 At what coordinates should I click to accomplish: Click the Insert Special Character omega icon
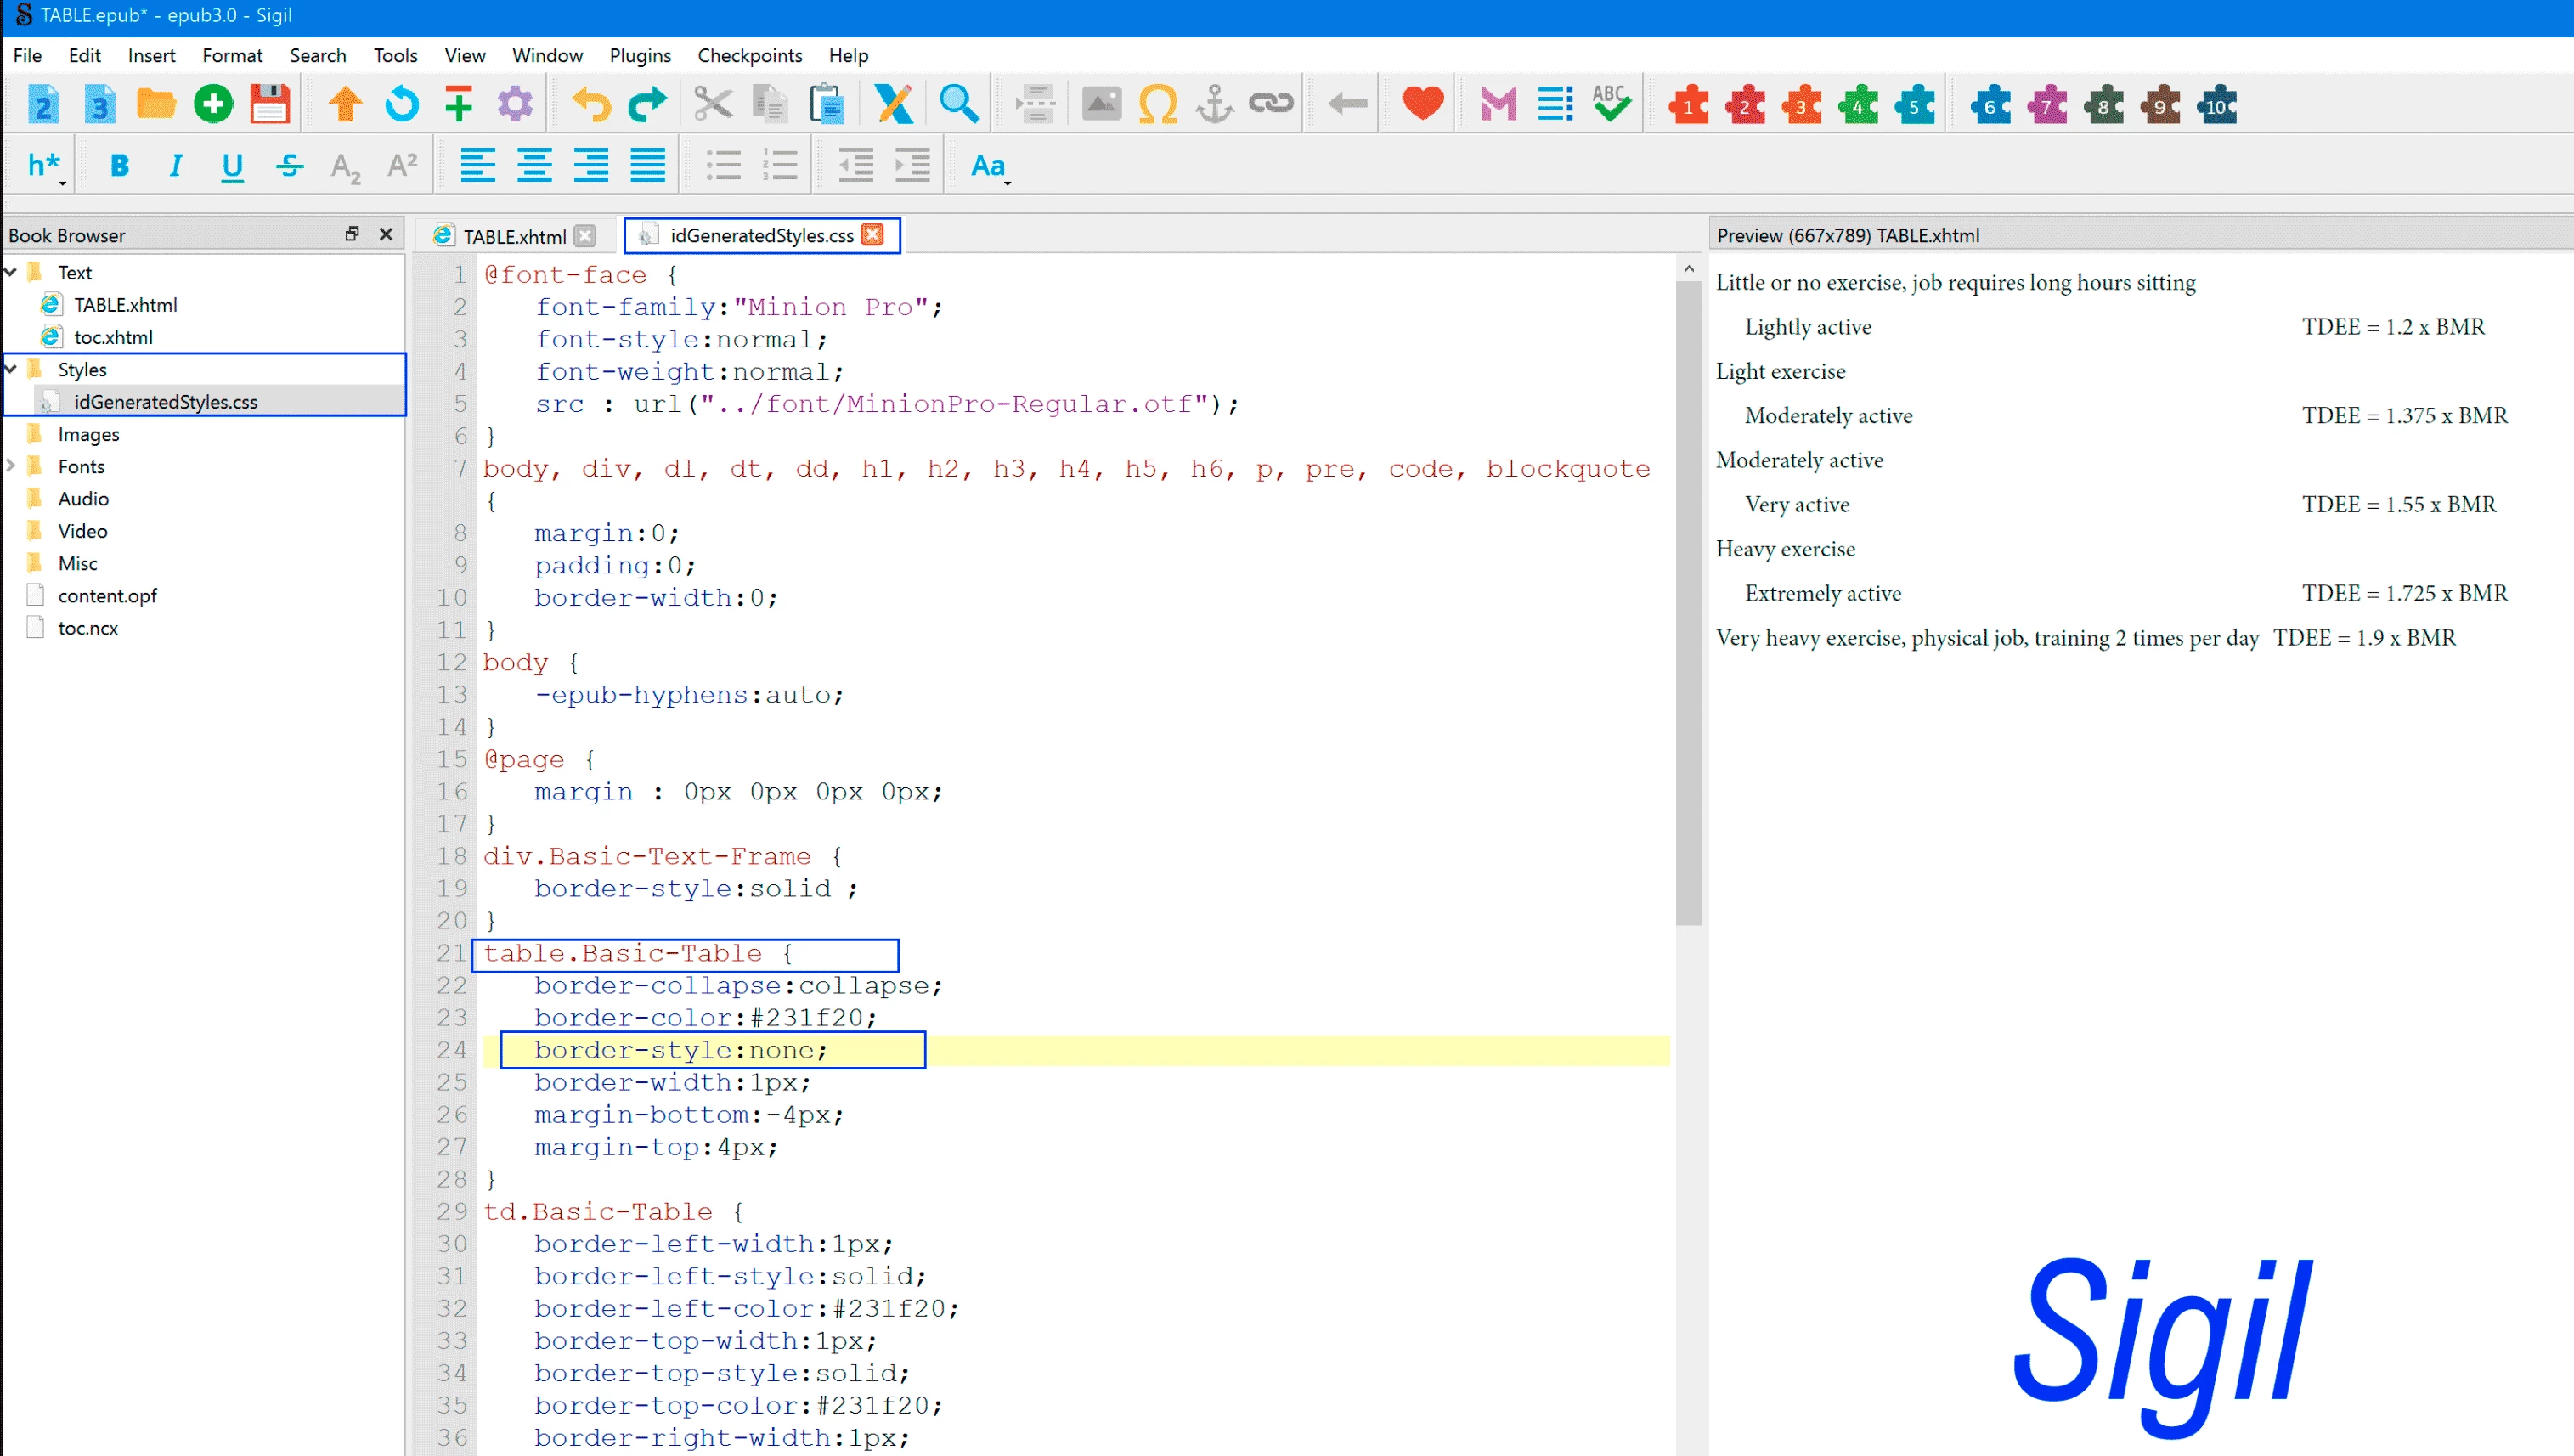pos(1158,104)
